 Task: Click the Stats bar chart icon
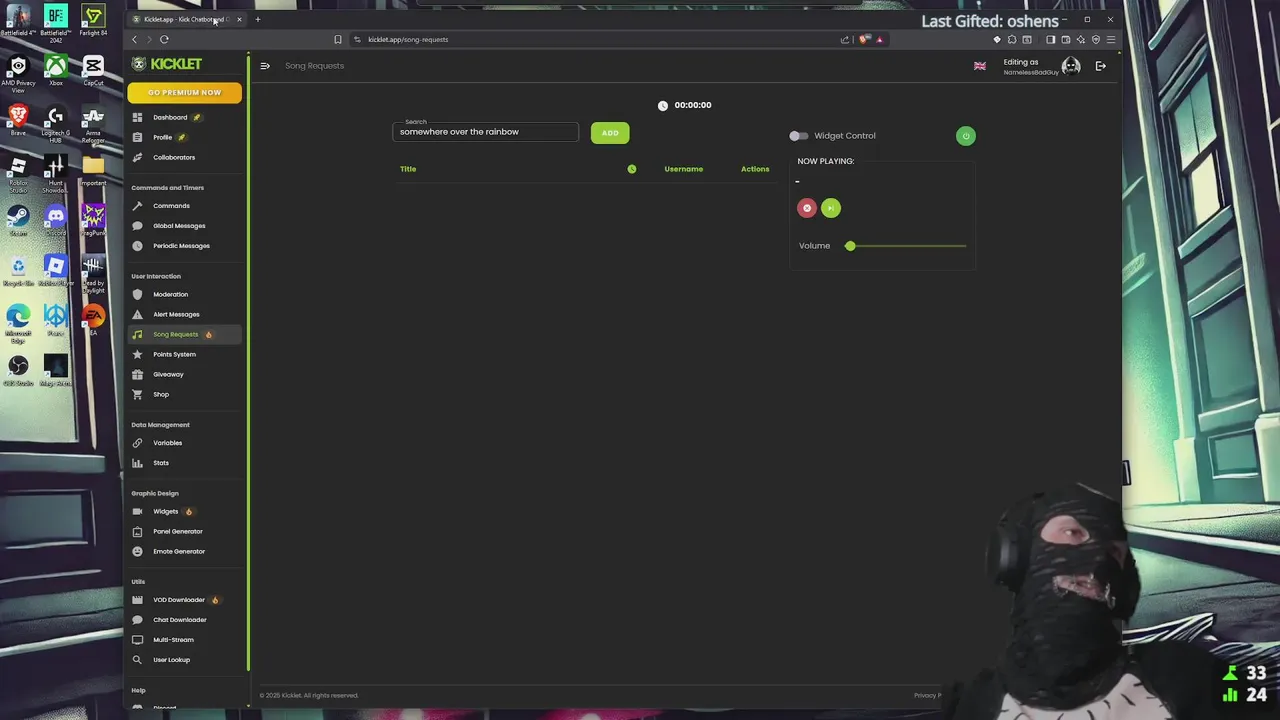[x=138, y=463]
